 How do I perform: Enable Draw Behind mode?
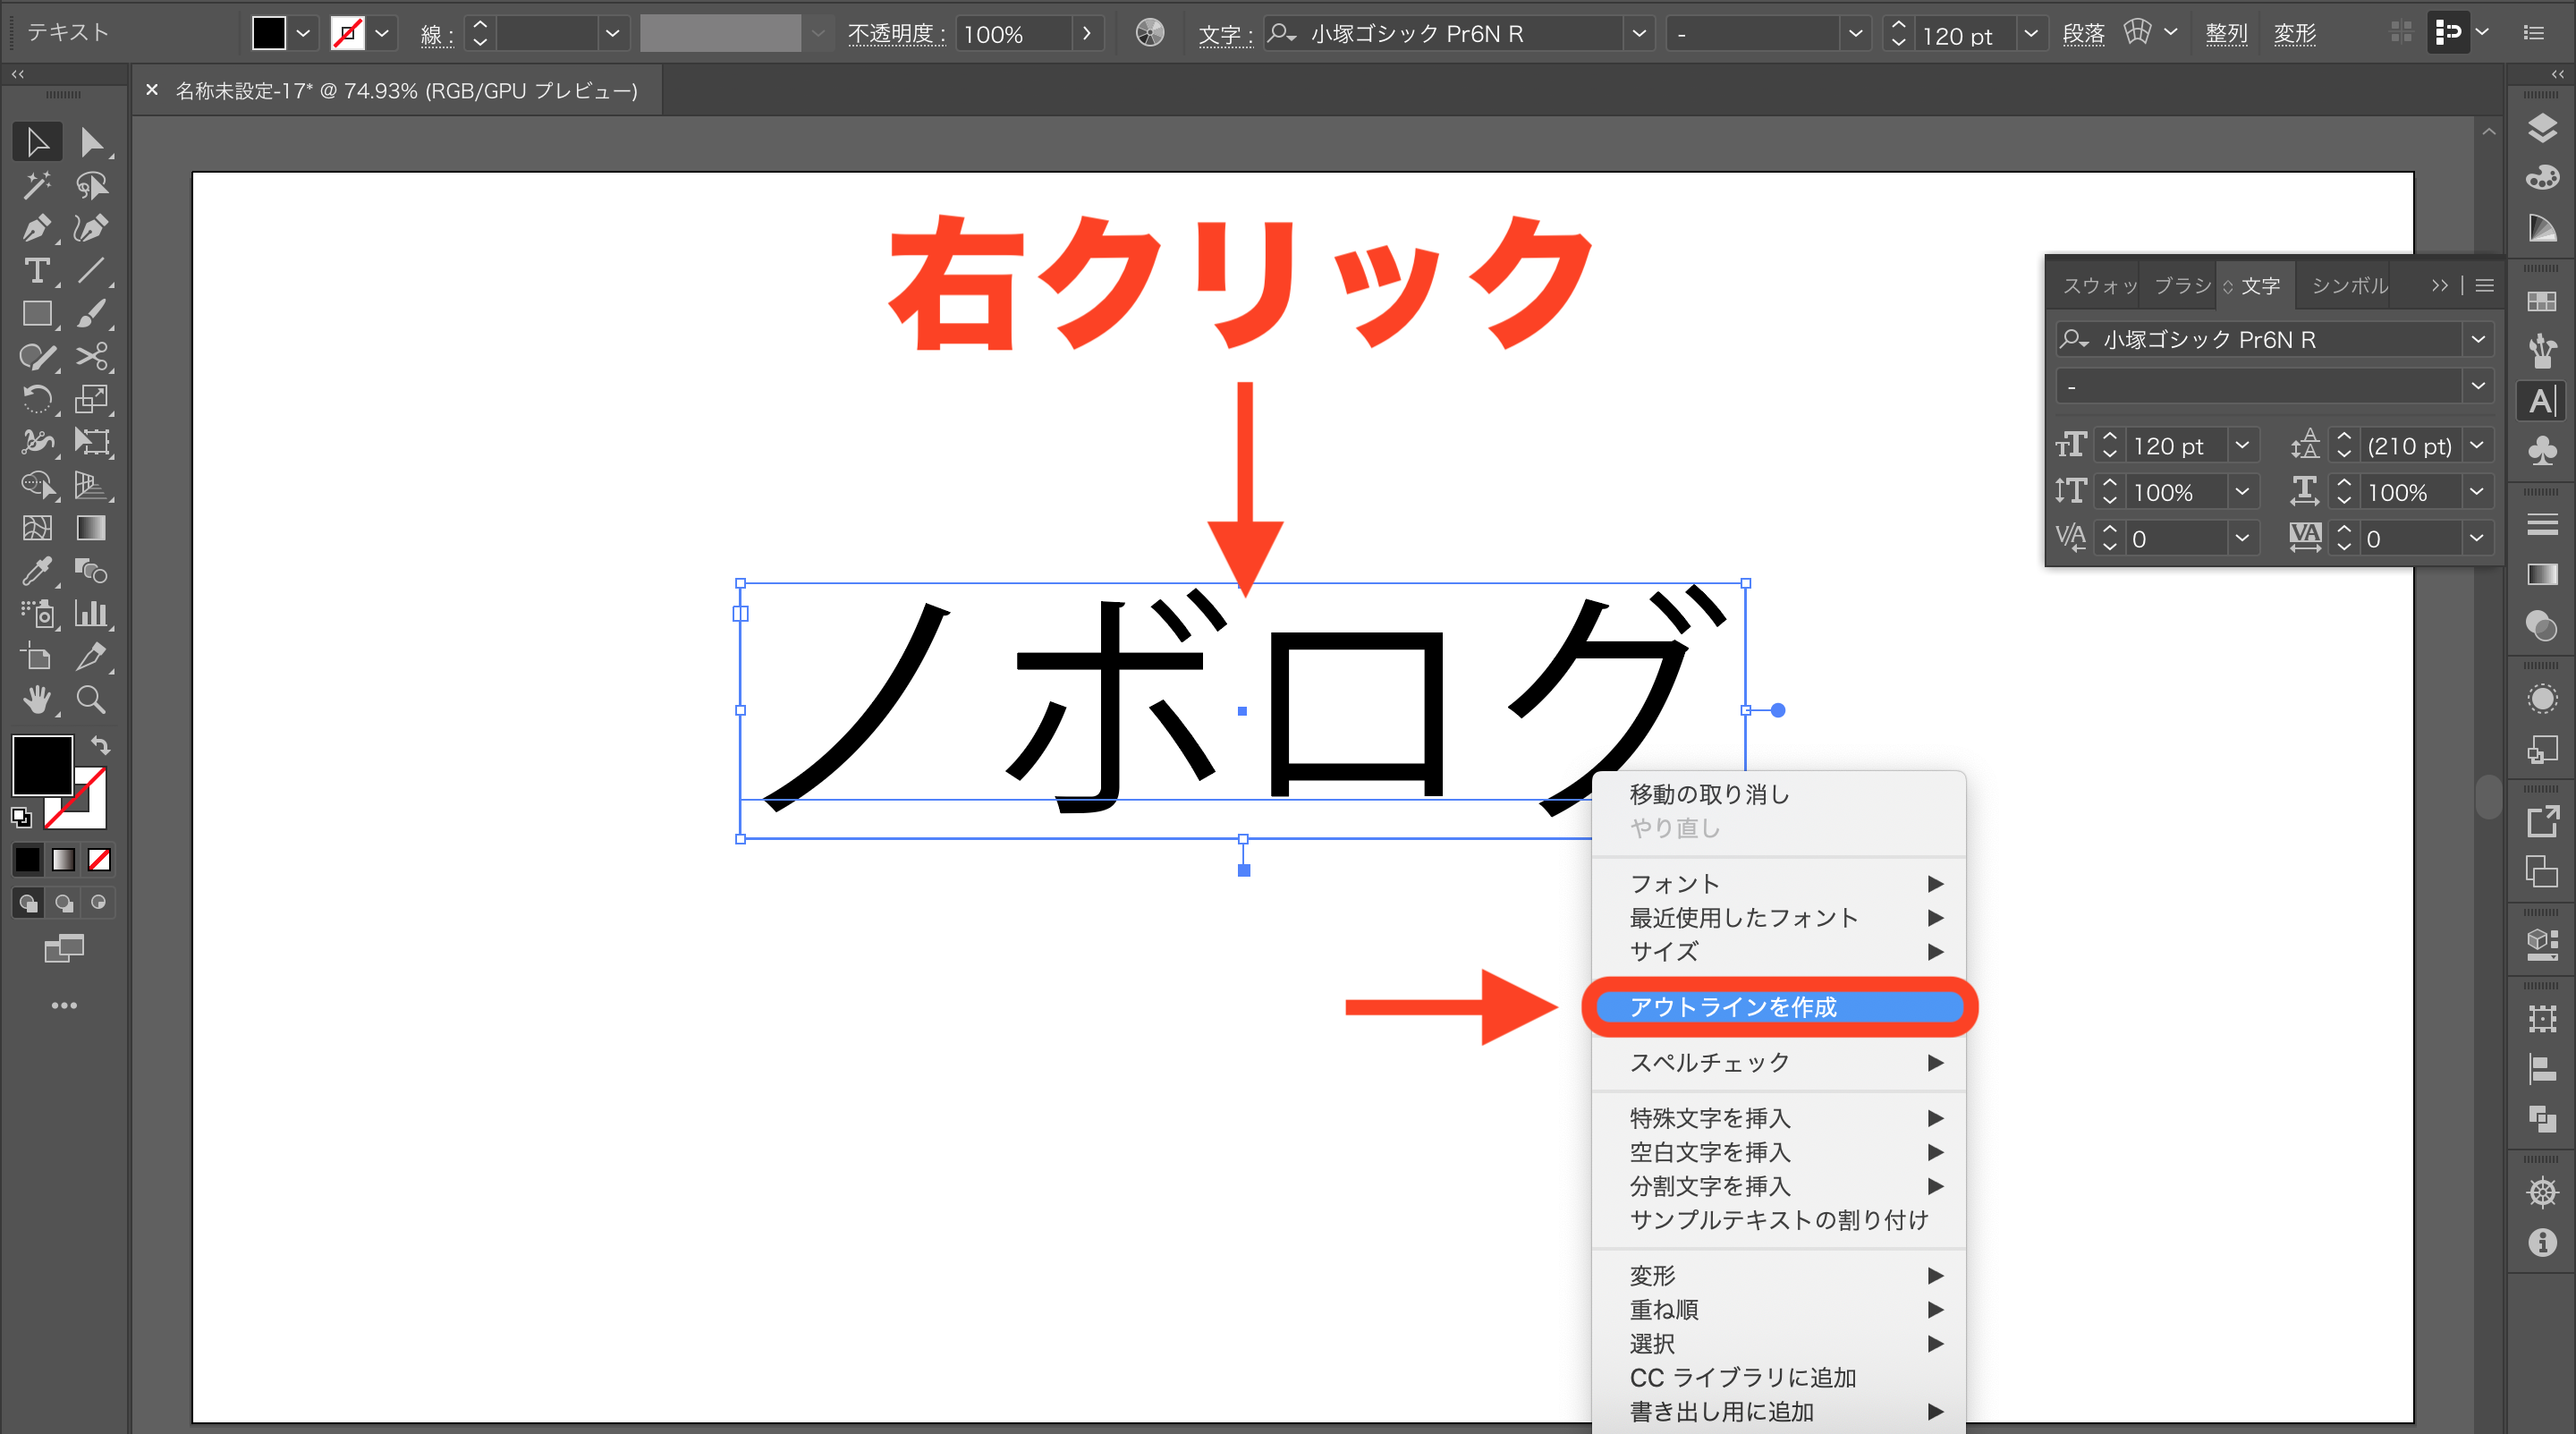pyautogui.click(x=63, y=903)
